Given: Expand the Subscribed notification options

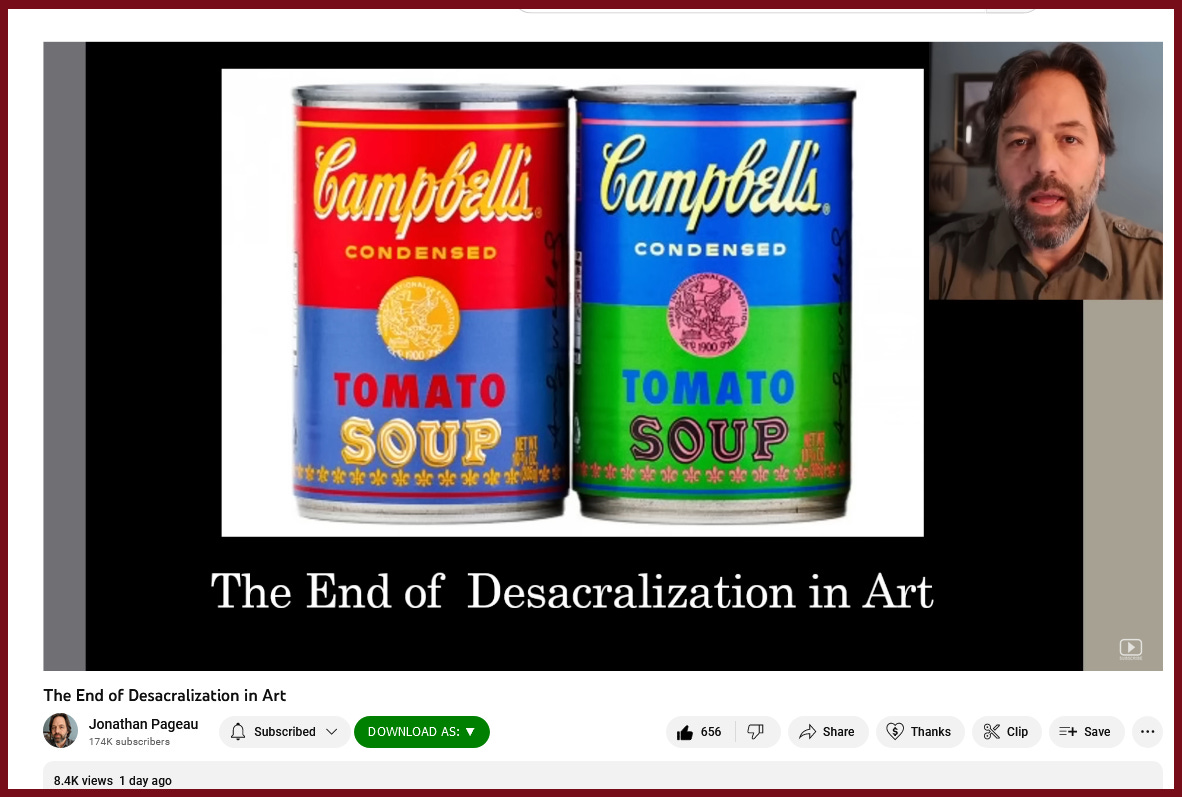Looking at the screenshot, I should click(285, 731).
